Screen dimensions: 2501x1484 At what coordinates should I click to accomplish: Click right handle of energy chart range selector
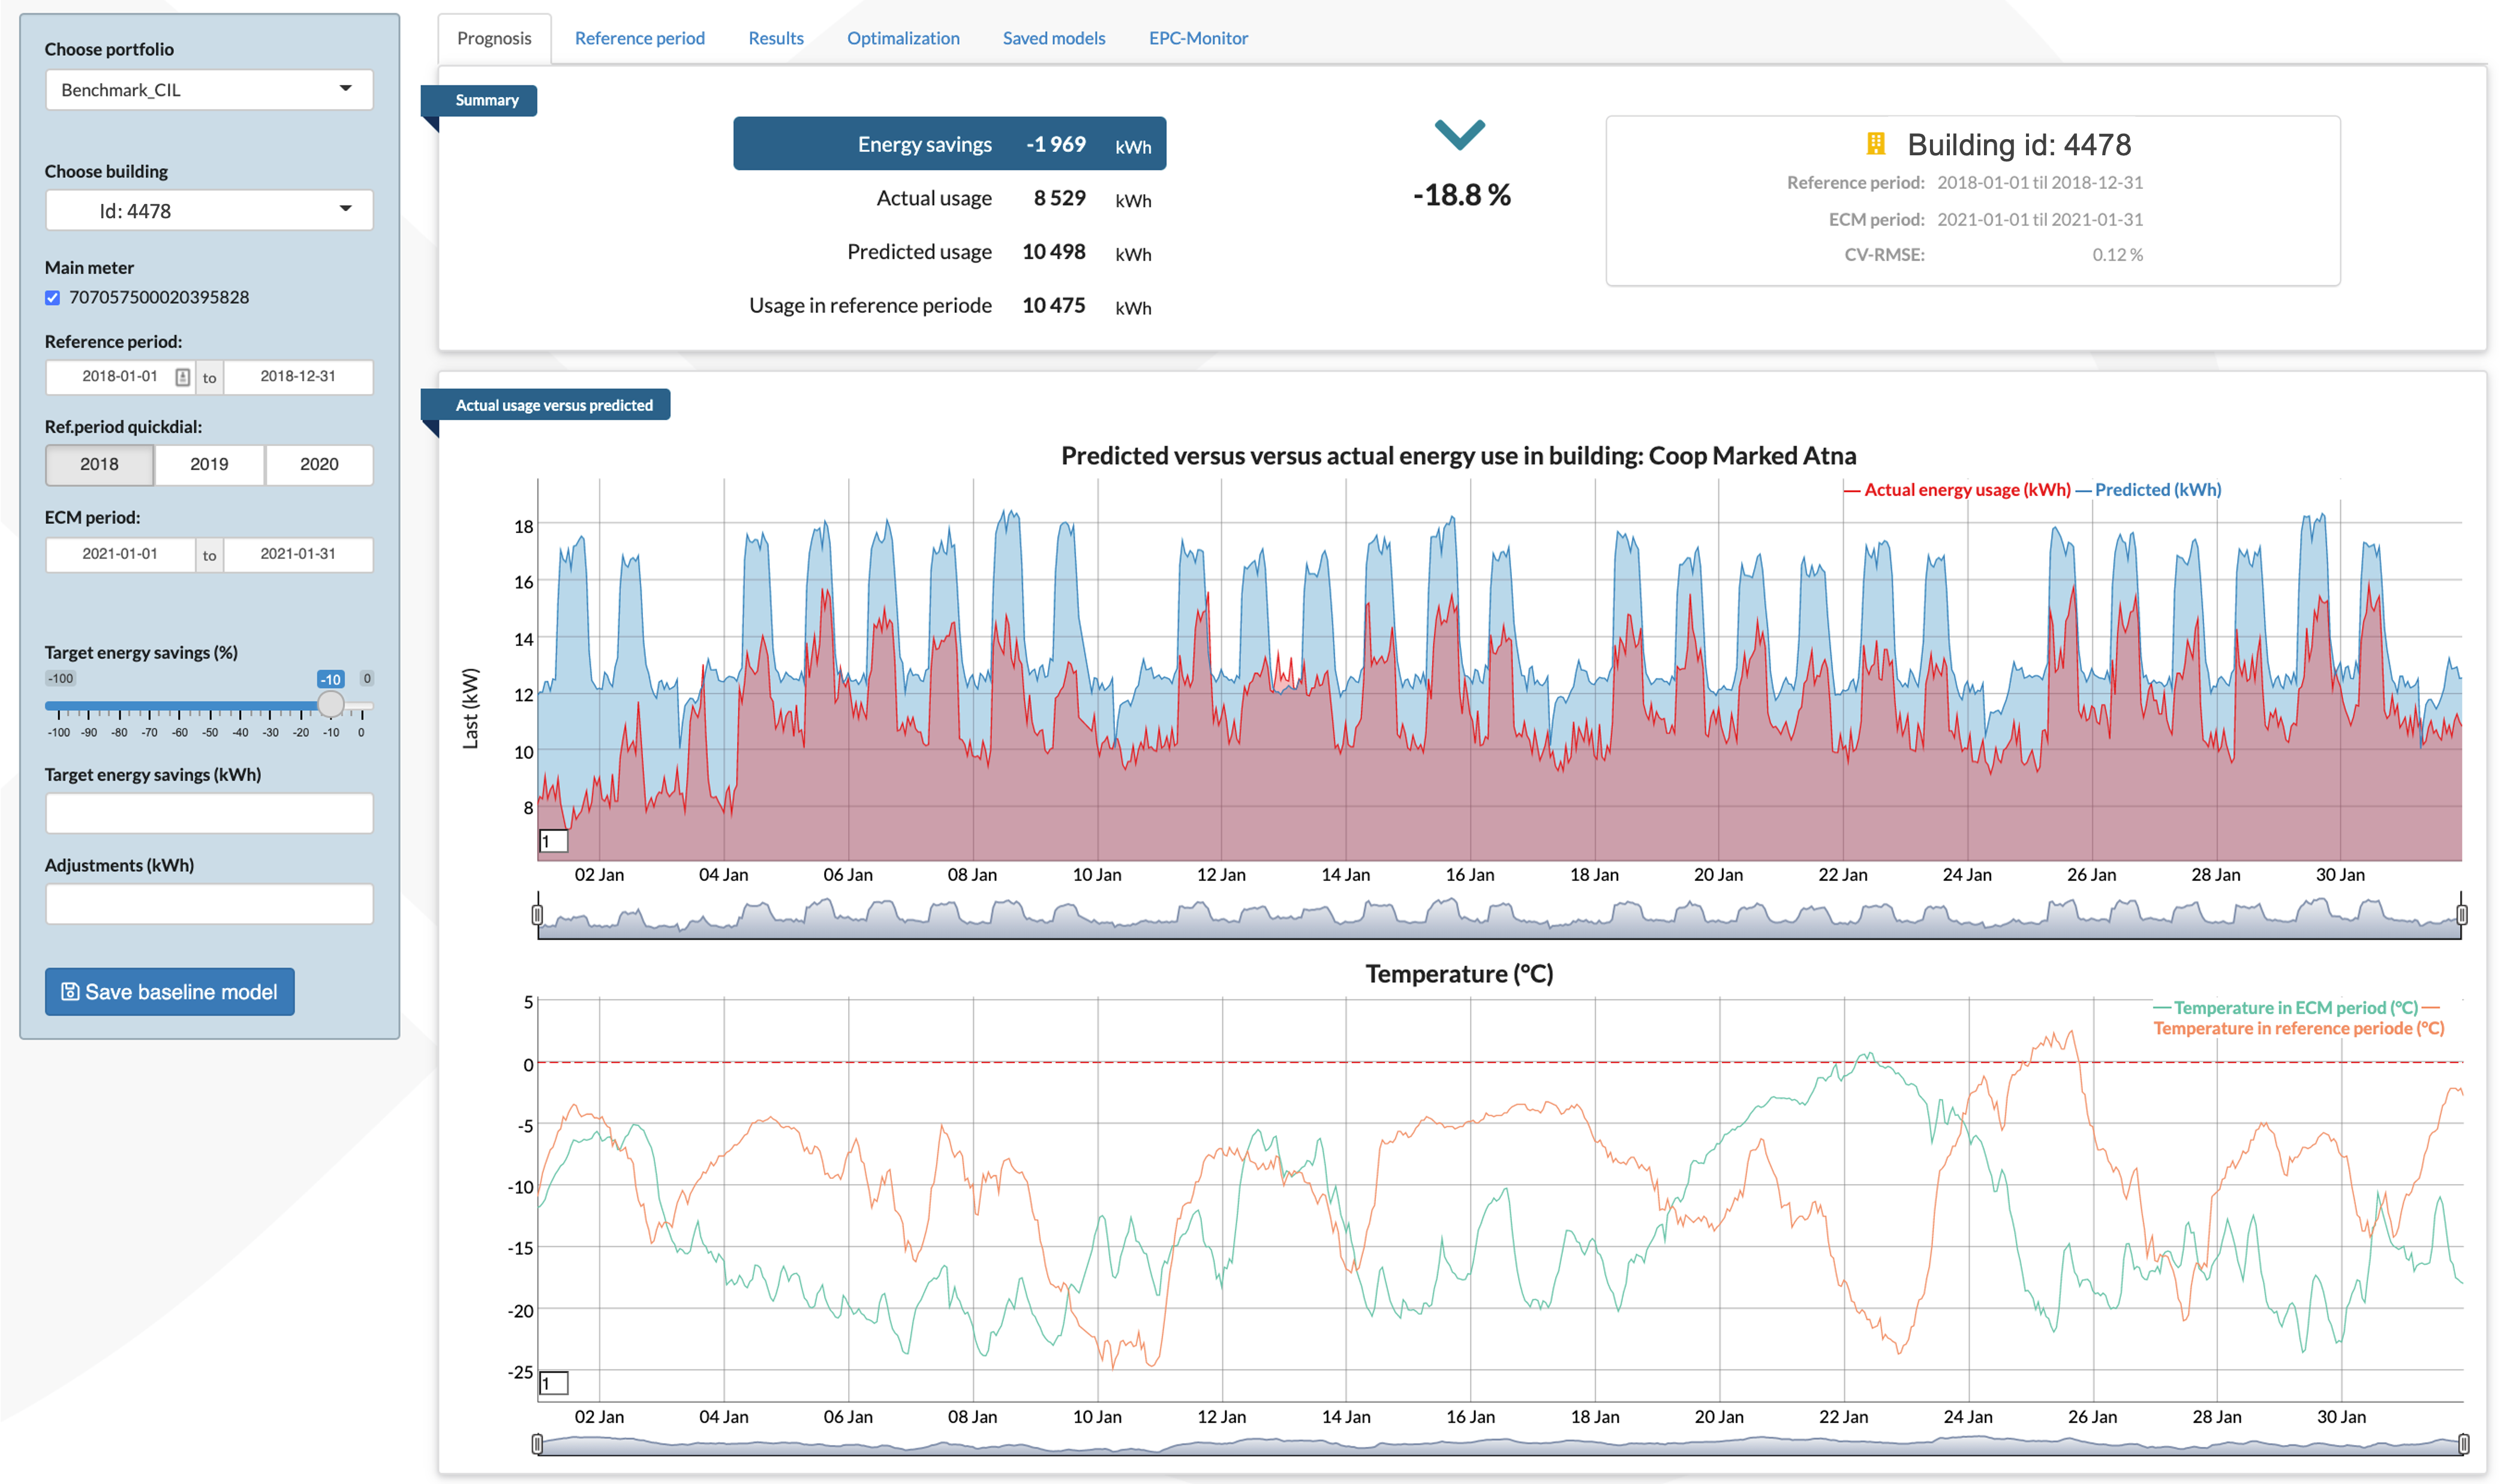point(2461,914)
